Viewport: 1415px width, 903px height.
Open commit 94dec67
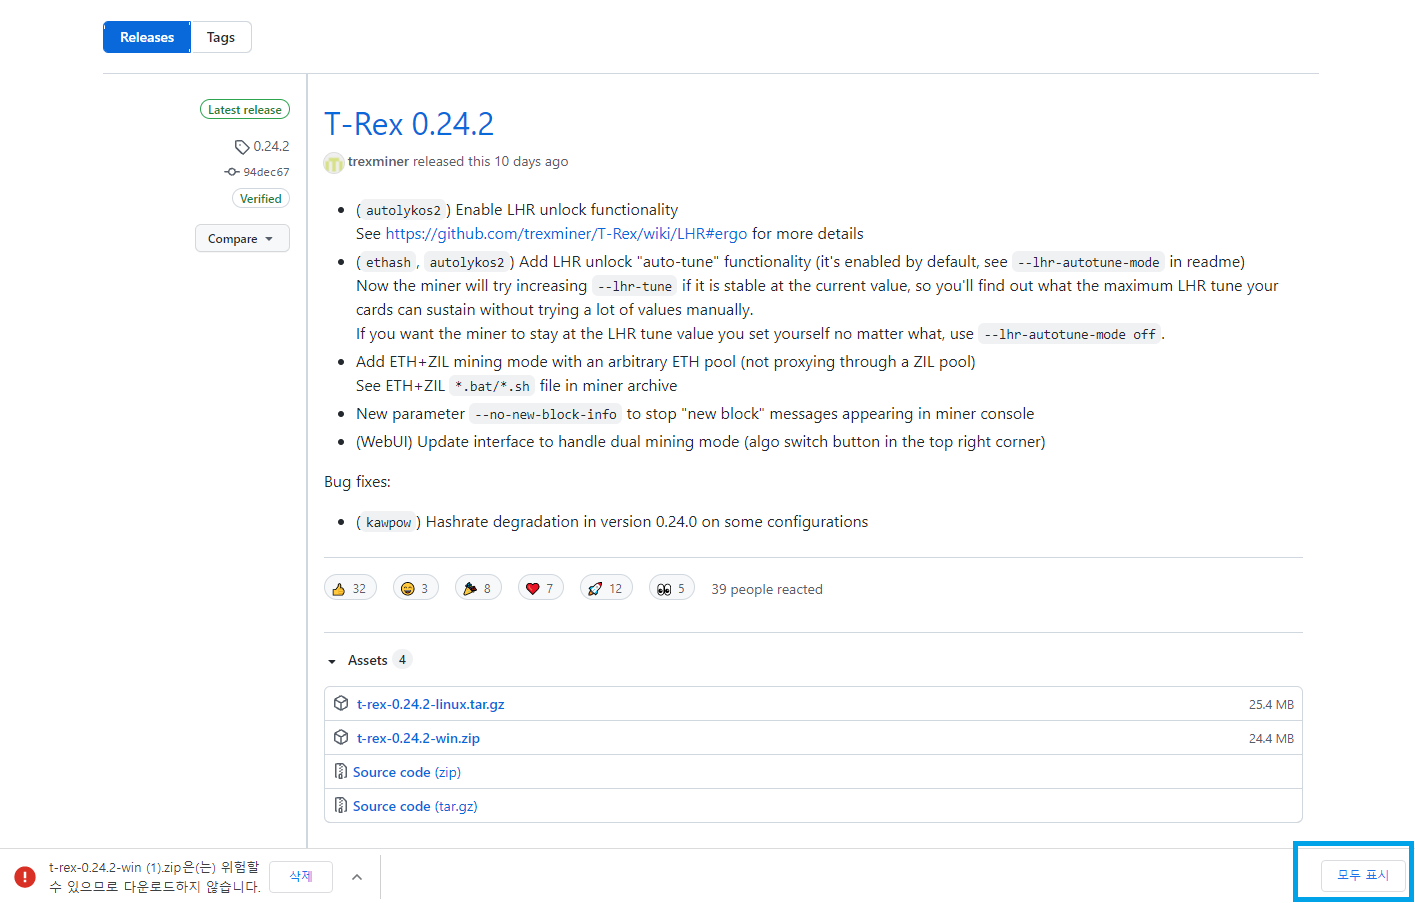tap(266, 172)
